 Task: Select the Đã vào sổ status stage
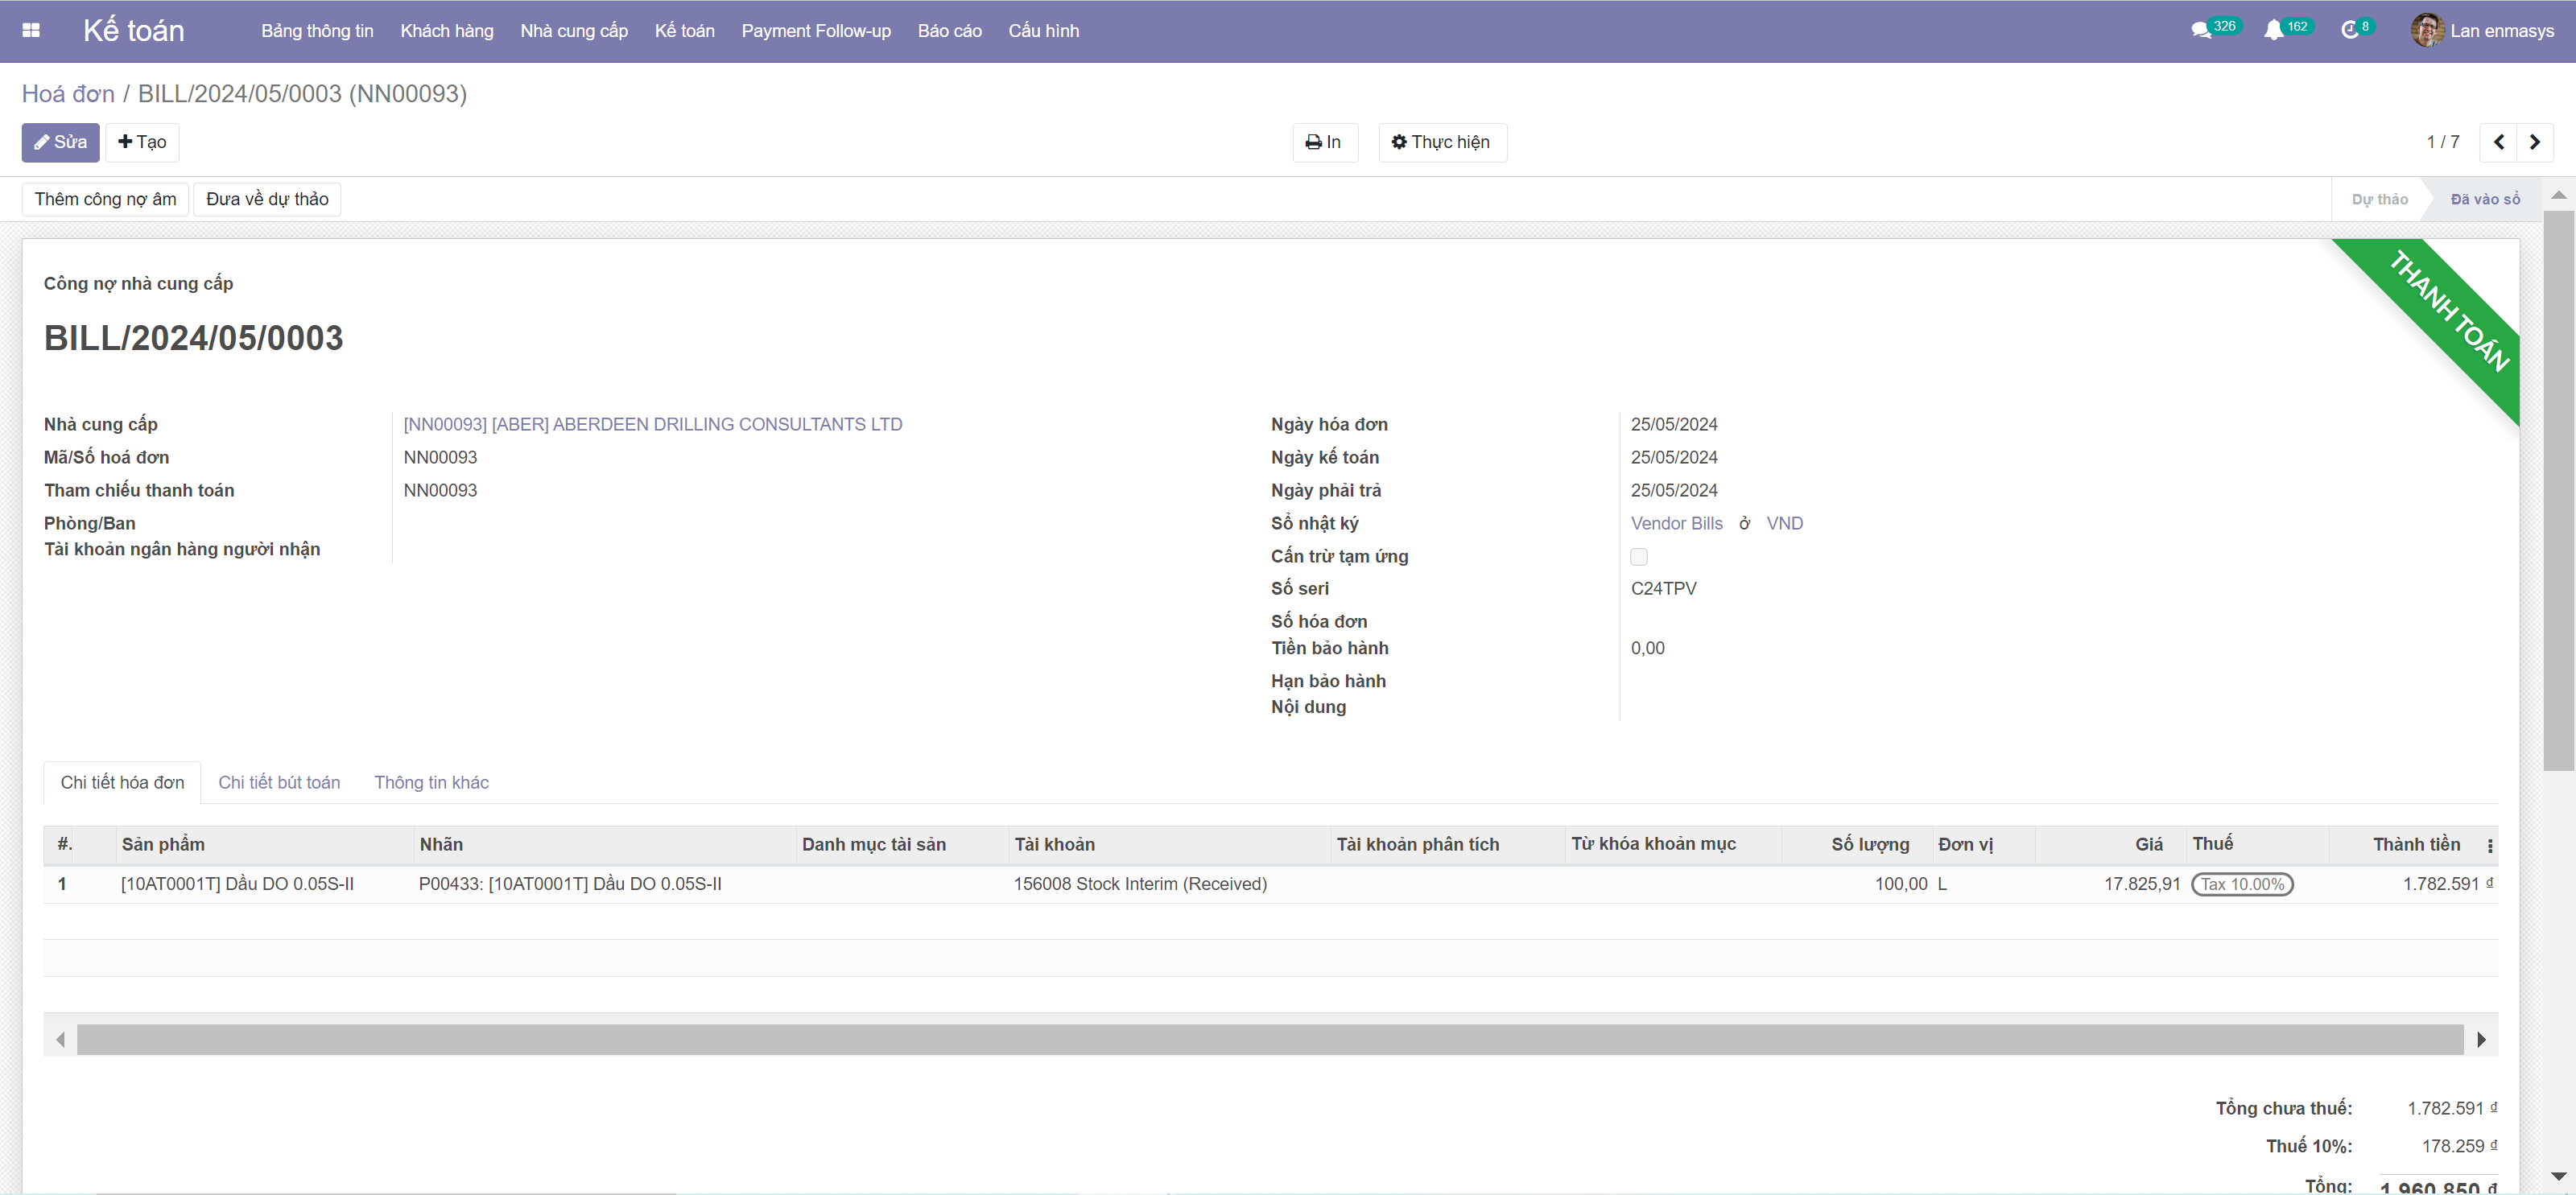pos(2484,199)
